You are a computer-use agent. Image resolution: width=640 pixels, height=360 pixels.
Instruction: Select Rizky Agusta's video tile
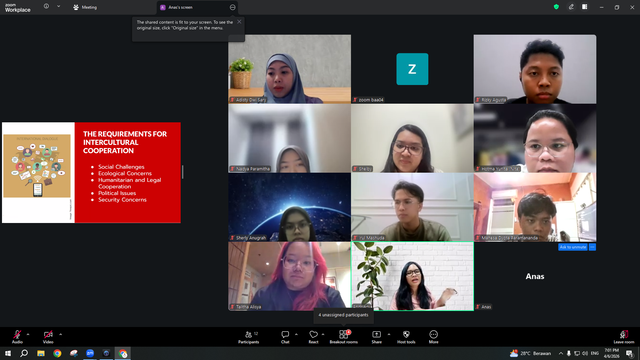click(535, 69)
